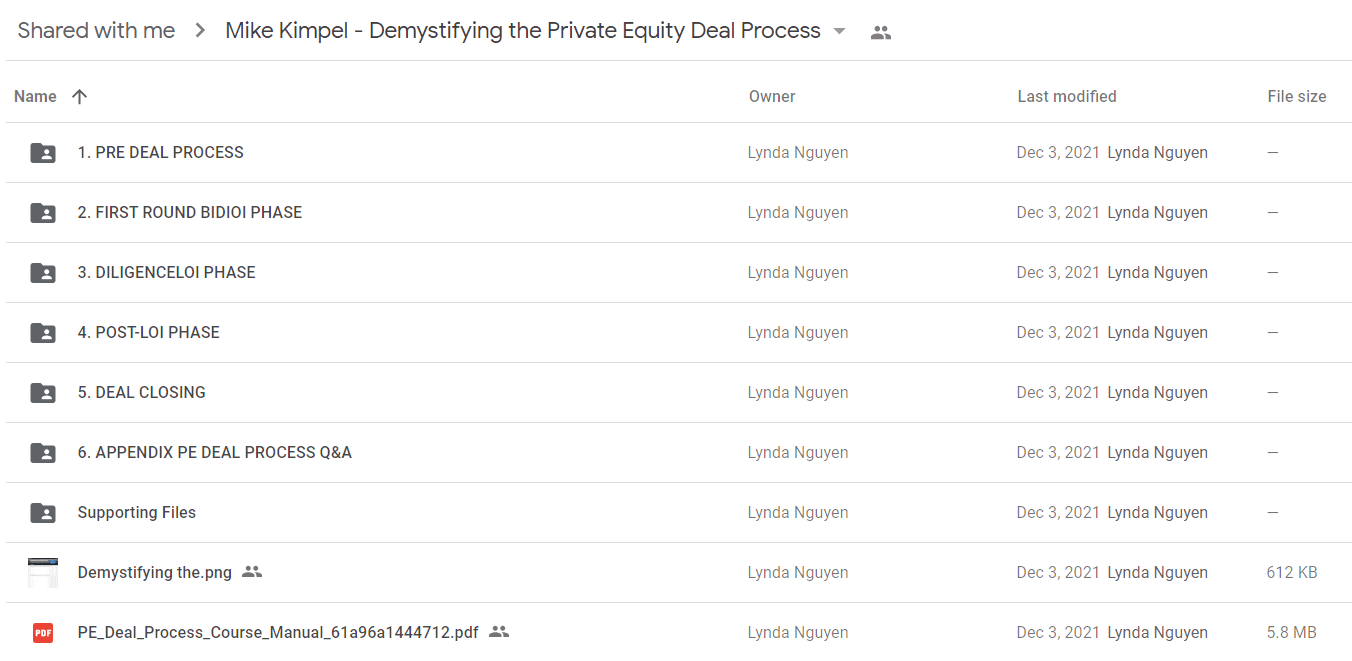Screen dimensions: 1352x661
Task: Click the Owner column header
Action: (772, 96)
